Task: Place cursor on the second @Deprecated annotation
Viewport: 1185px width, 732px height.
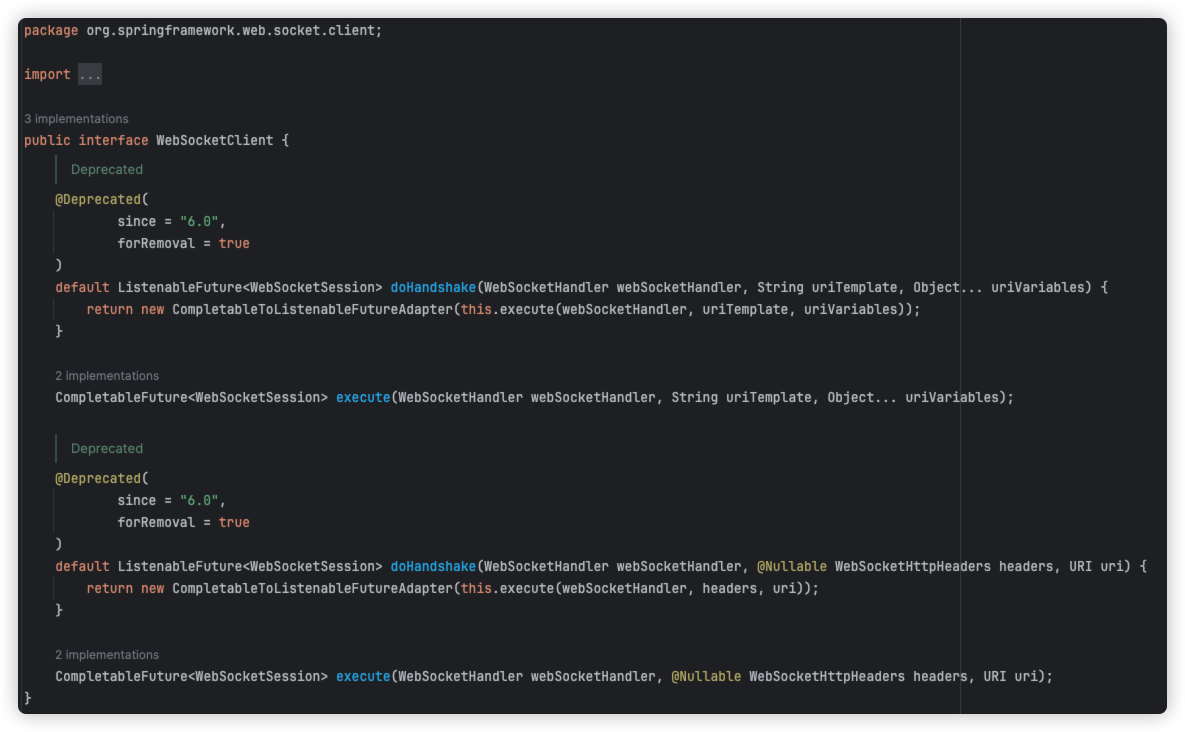Action: (x=100, y=478)
